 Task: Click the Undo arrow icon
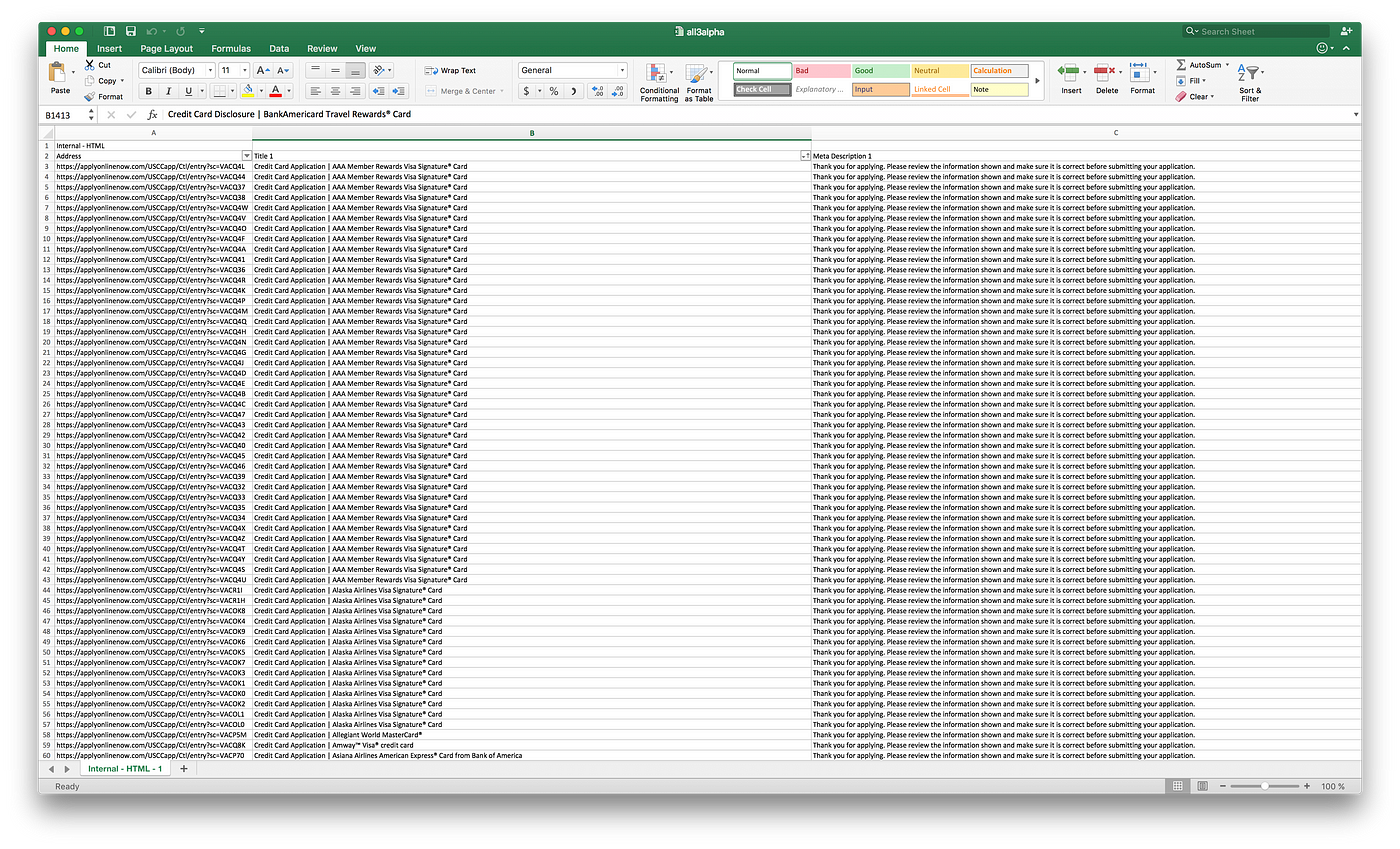pyautogui.click(x=151, y=32)
